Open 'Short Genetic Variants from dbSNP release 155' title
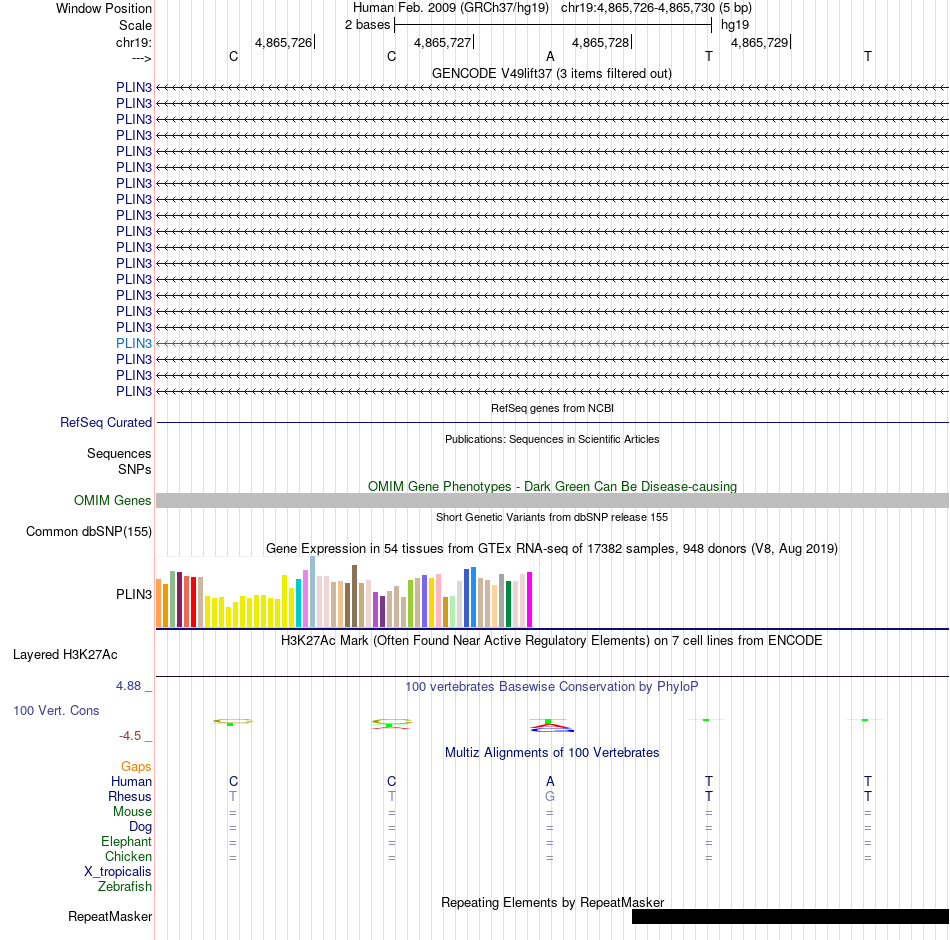The image size is (950, 940). pos(552,517)
